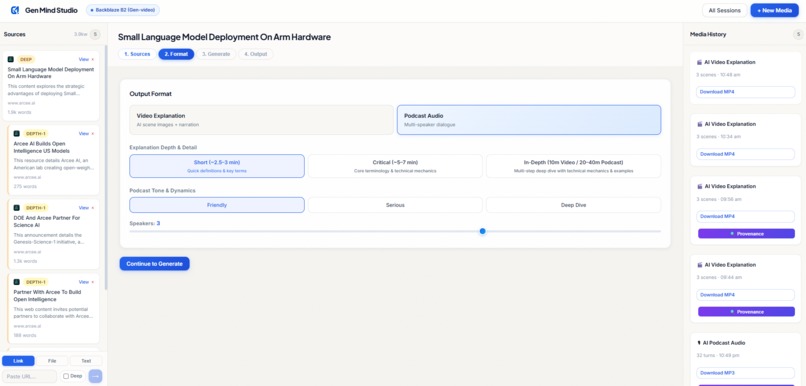Click the + New Media button
806x386 pixels.
774,10
